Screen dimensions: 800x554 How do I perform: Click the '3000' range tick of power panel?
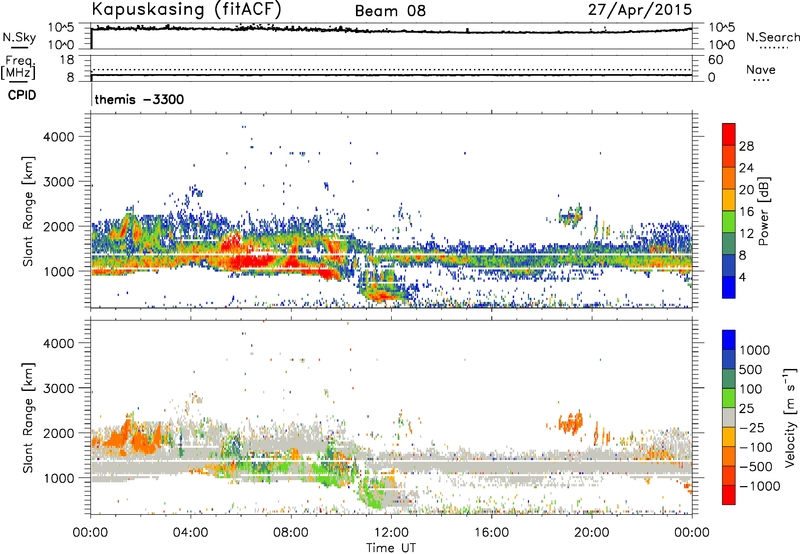[59, 182]
